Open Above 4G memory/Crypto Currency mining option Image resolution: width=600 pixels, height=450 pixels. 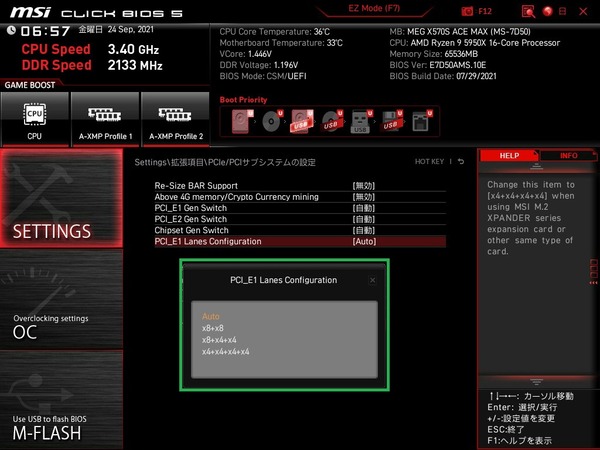pyautogui.click(x=300, y=197)
